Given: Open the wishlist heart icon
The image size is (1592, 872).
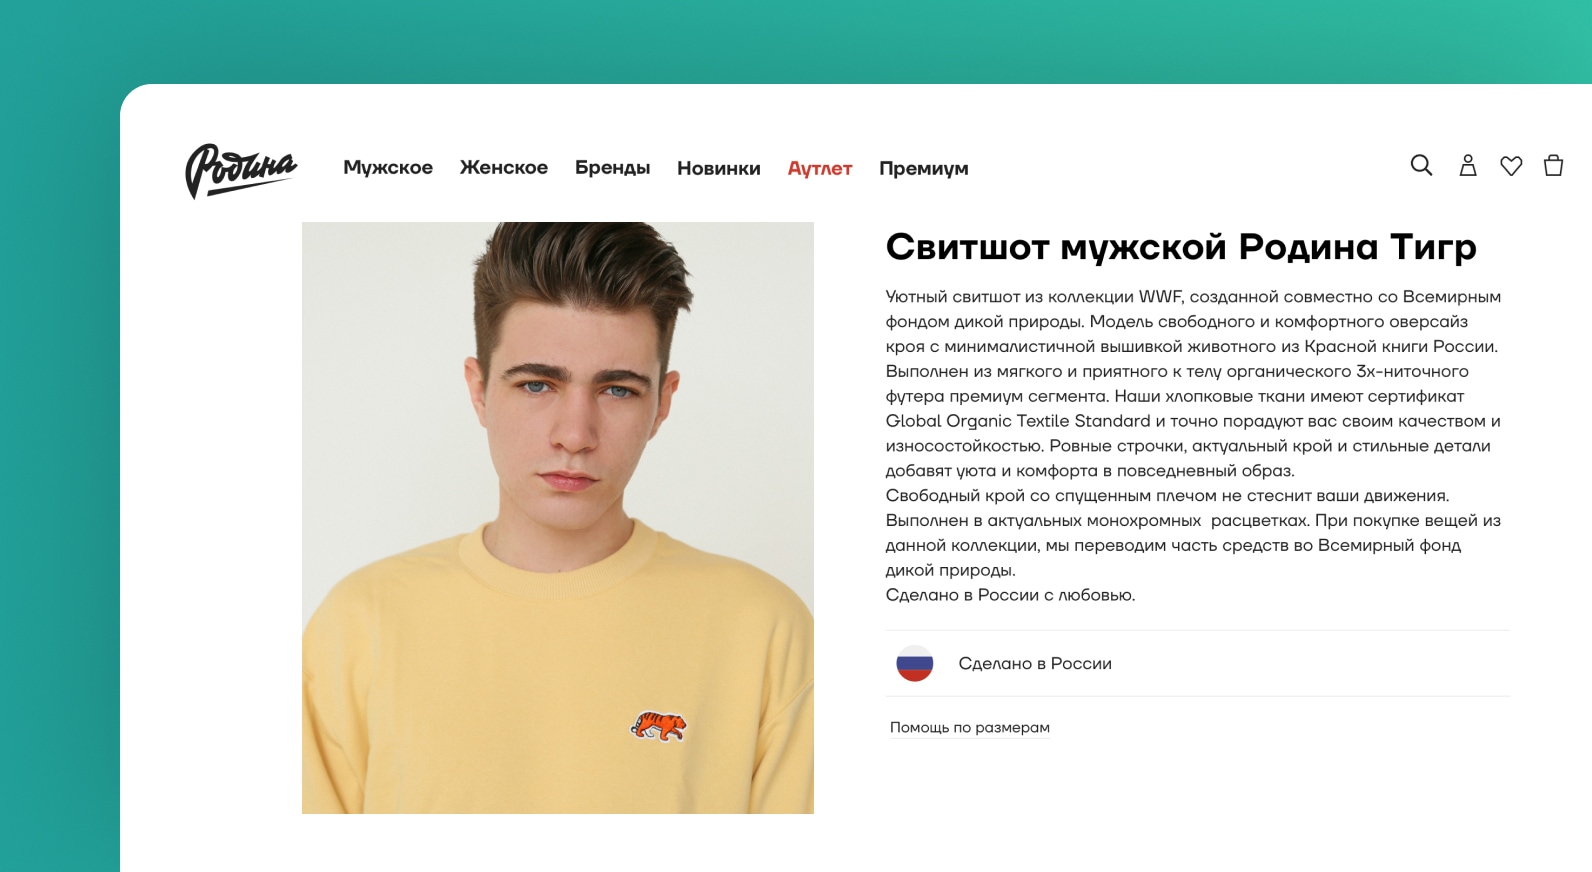Looking at the screenshot, I should click(1511, 166).
